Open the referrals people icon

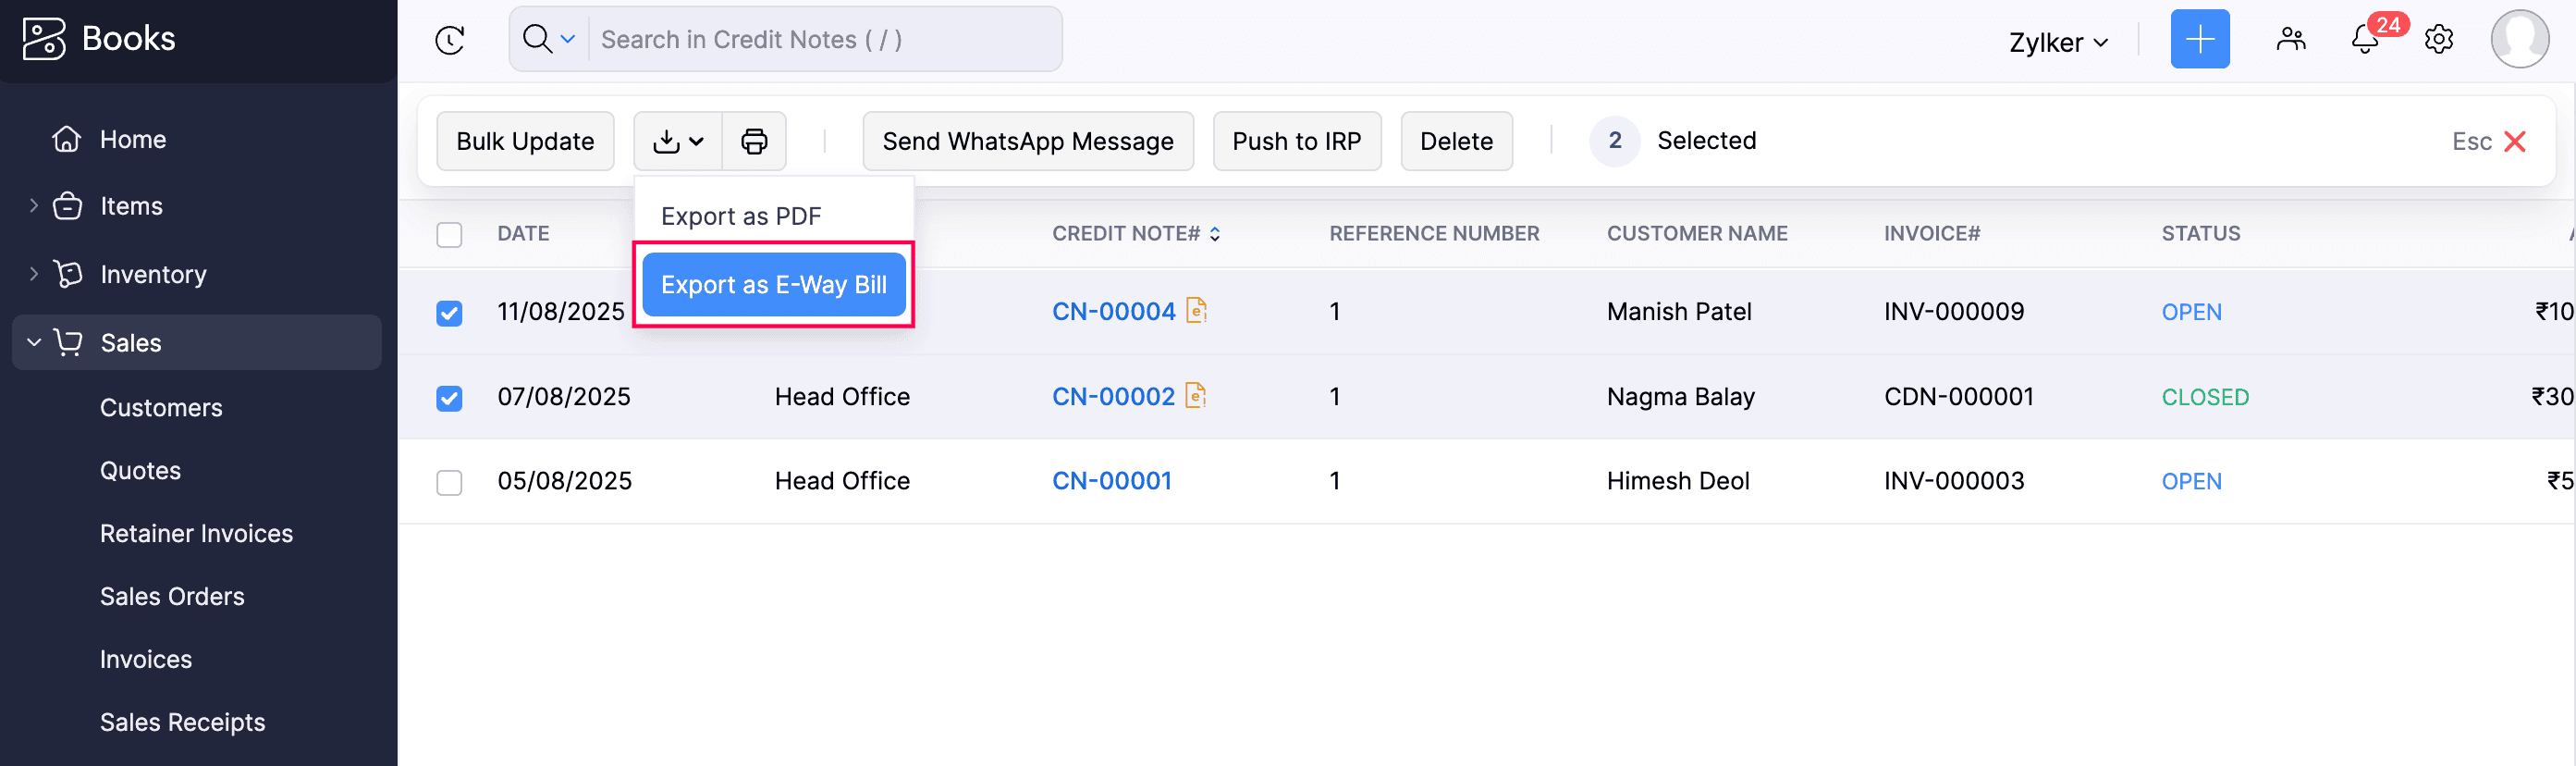(x=2290, y=40)
